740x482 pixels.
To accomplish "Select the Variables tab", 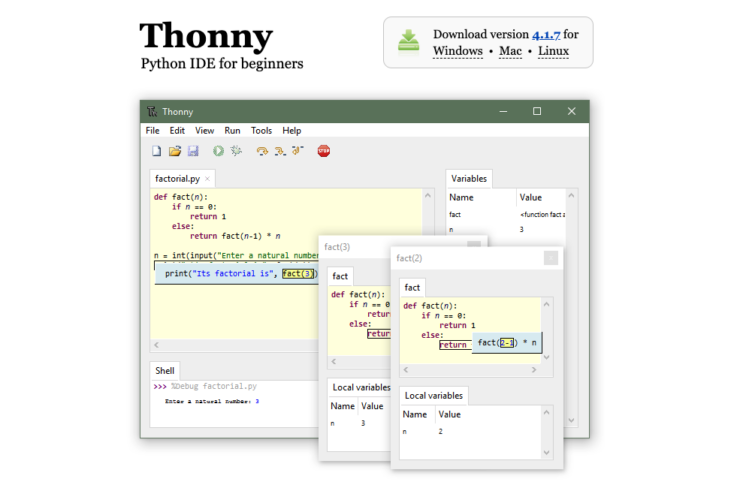I will (x=468, y=179).
